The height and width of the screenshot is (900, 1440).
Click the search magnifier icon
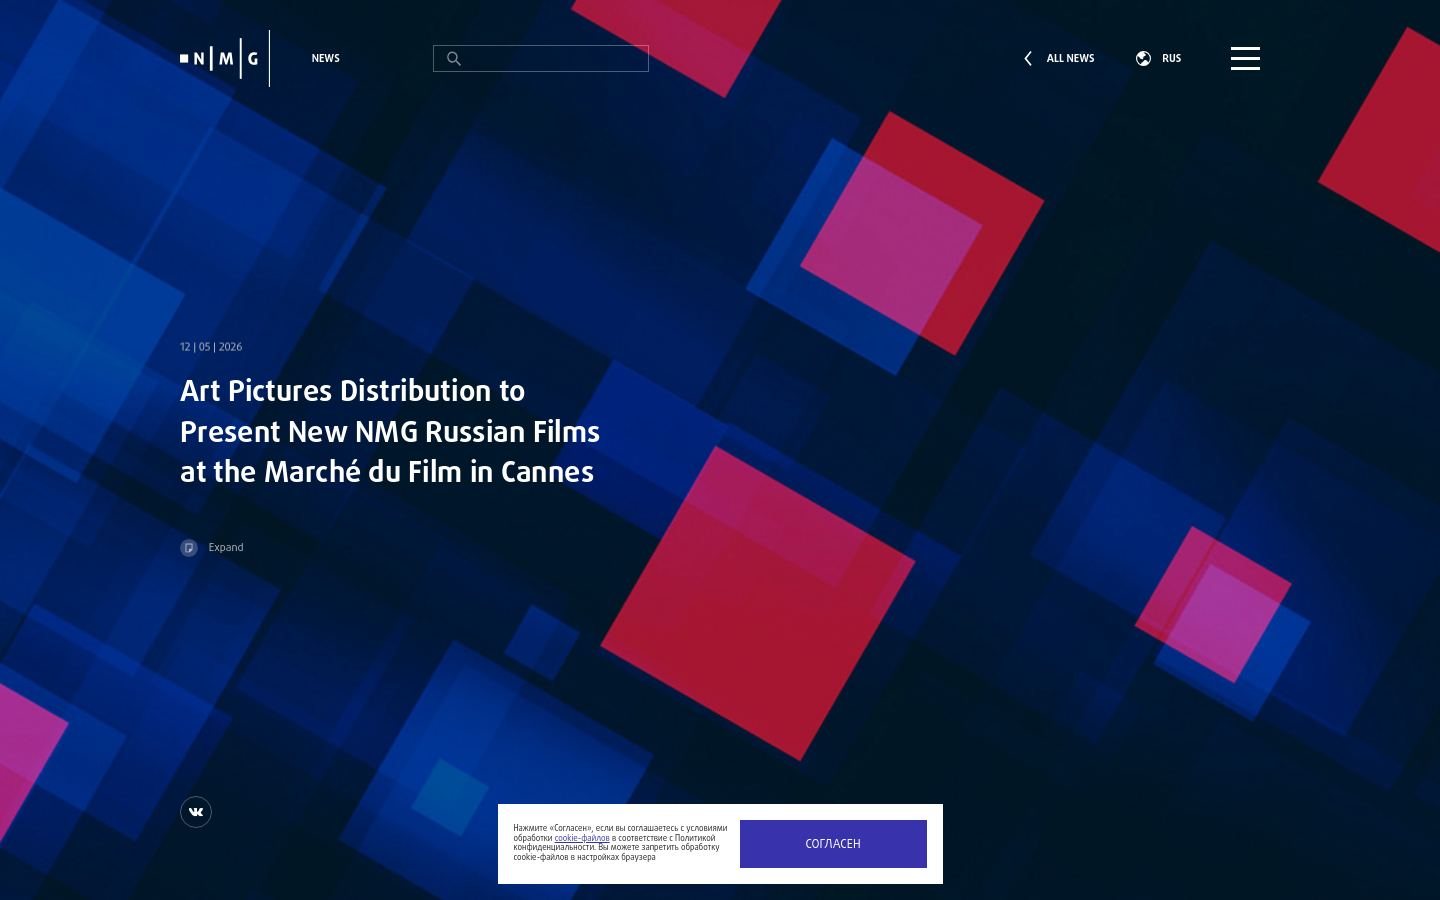coord(453,59)
